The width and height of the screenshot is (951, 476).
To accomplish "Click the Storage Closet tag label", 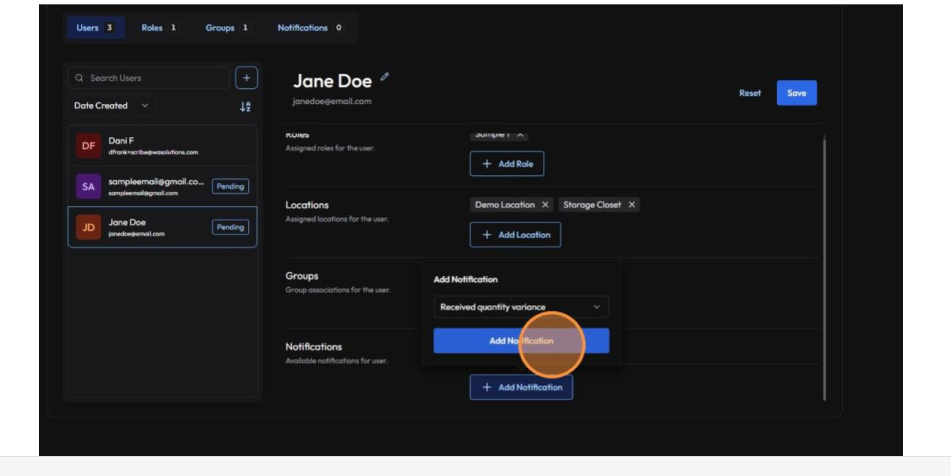I will pos(592,205).
